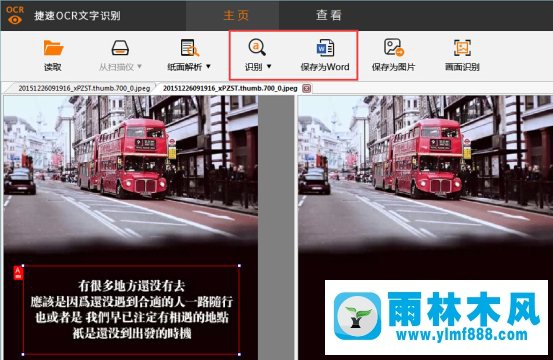
Task: Switch to the 查看 tab
Action: 329,15
